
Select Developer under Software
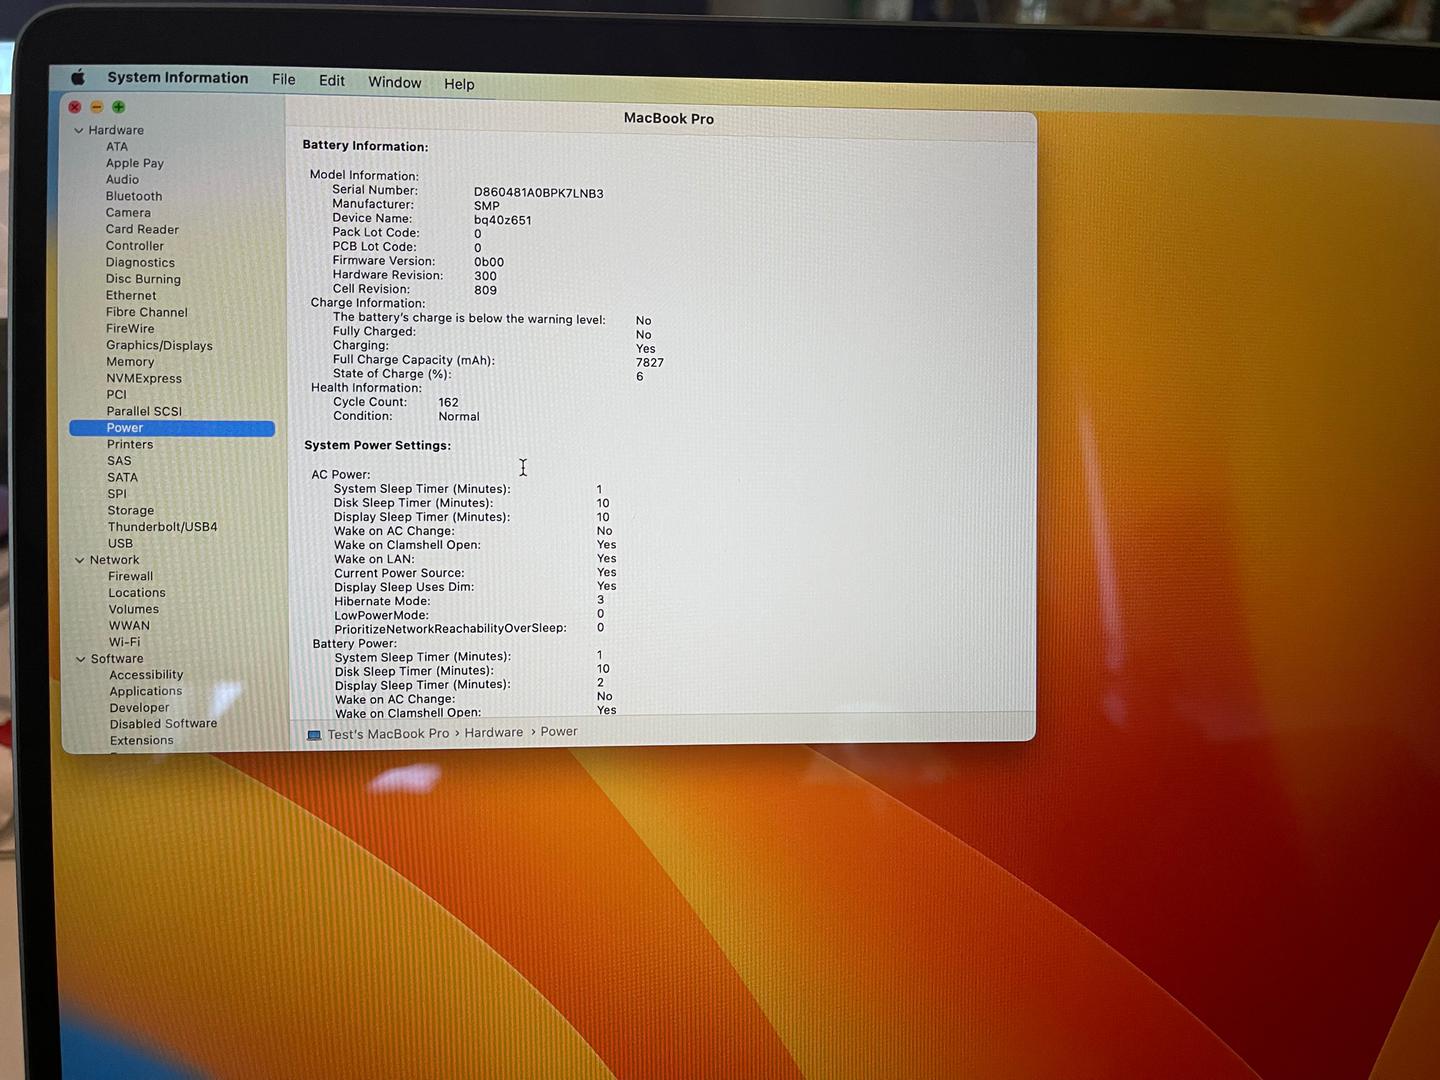[x=140, y=708]
